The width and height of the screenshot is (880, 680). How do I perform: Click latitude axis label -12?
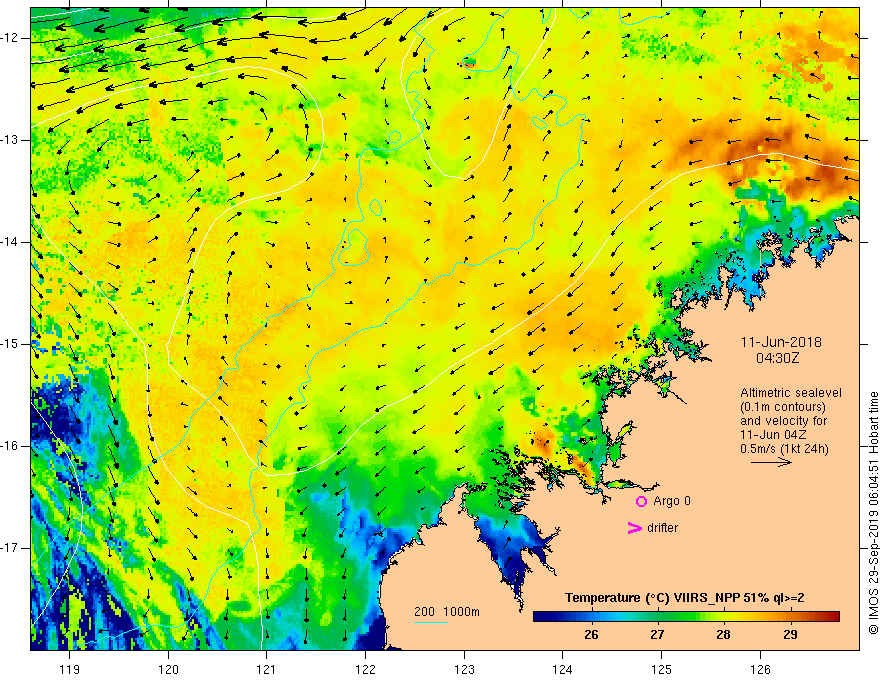(x=10, y=38)
